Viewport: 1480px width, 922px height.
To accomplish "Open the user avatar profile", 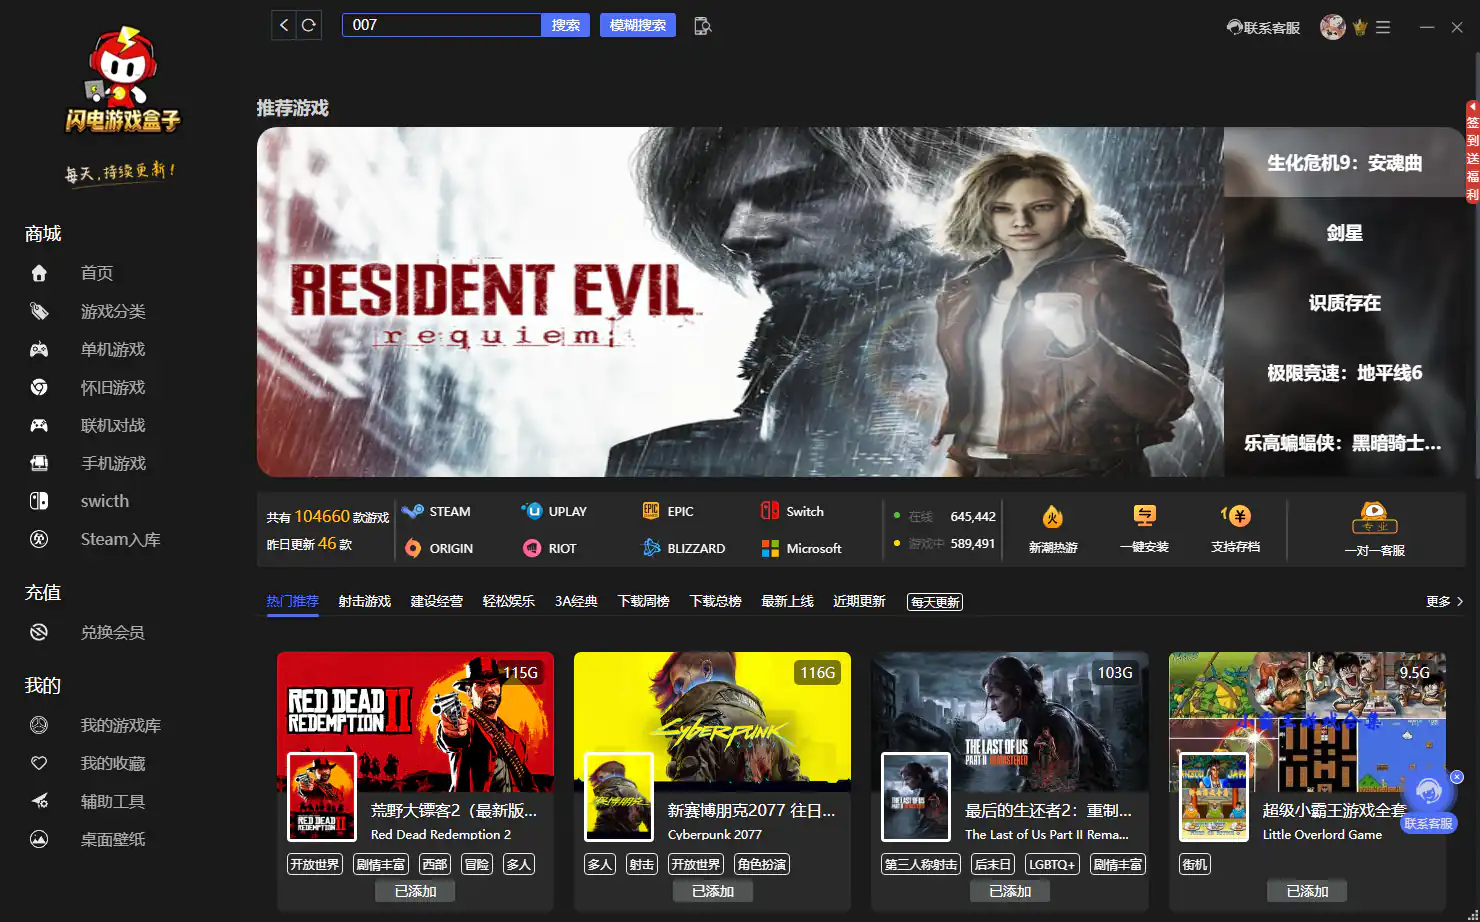I will click(1332, 27).
